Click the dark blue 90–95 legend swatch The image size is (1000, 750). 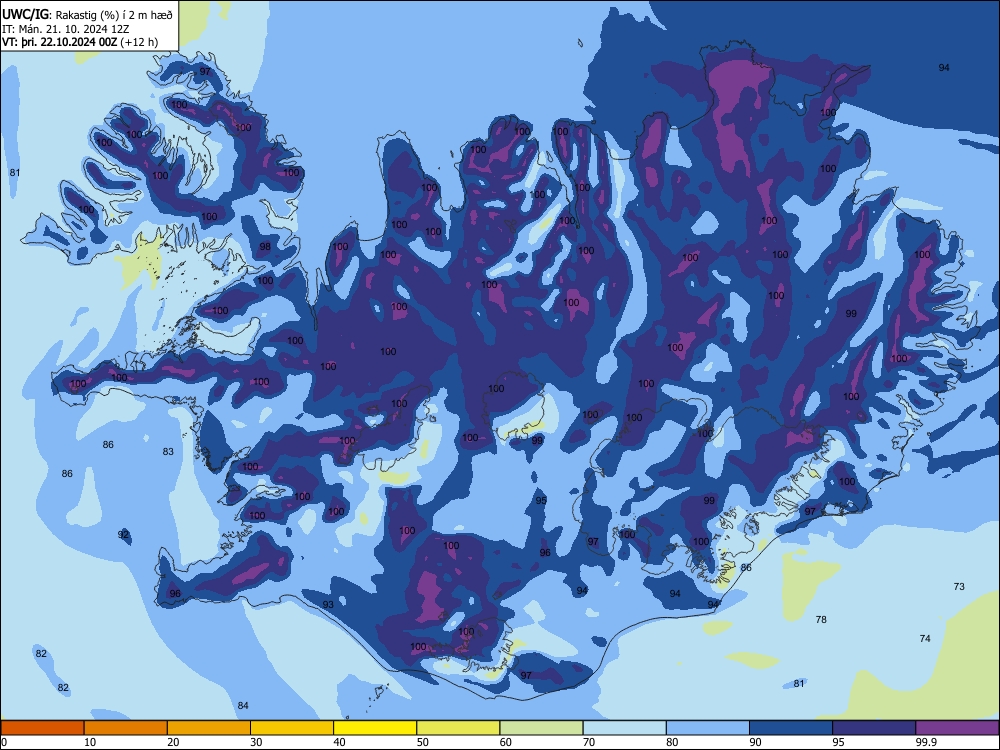(x=791, y=728)
